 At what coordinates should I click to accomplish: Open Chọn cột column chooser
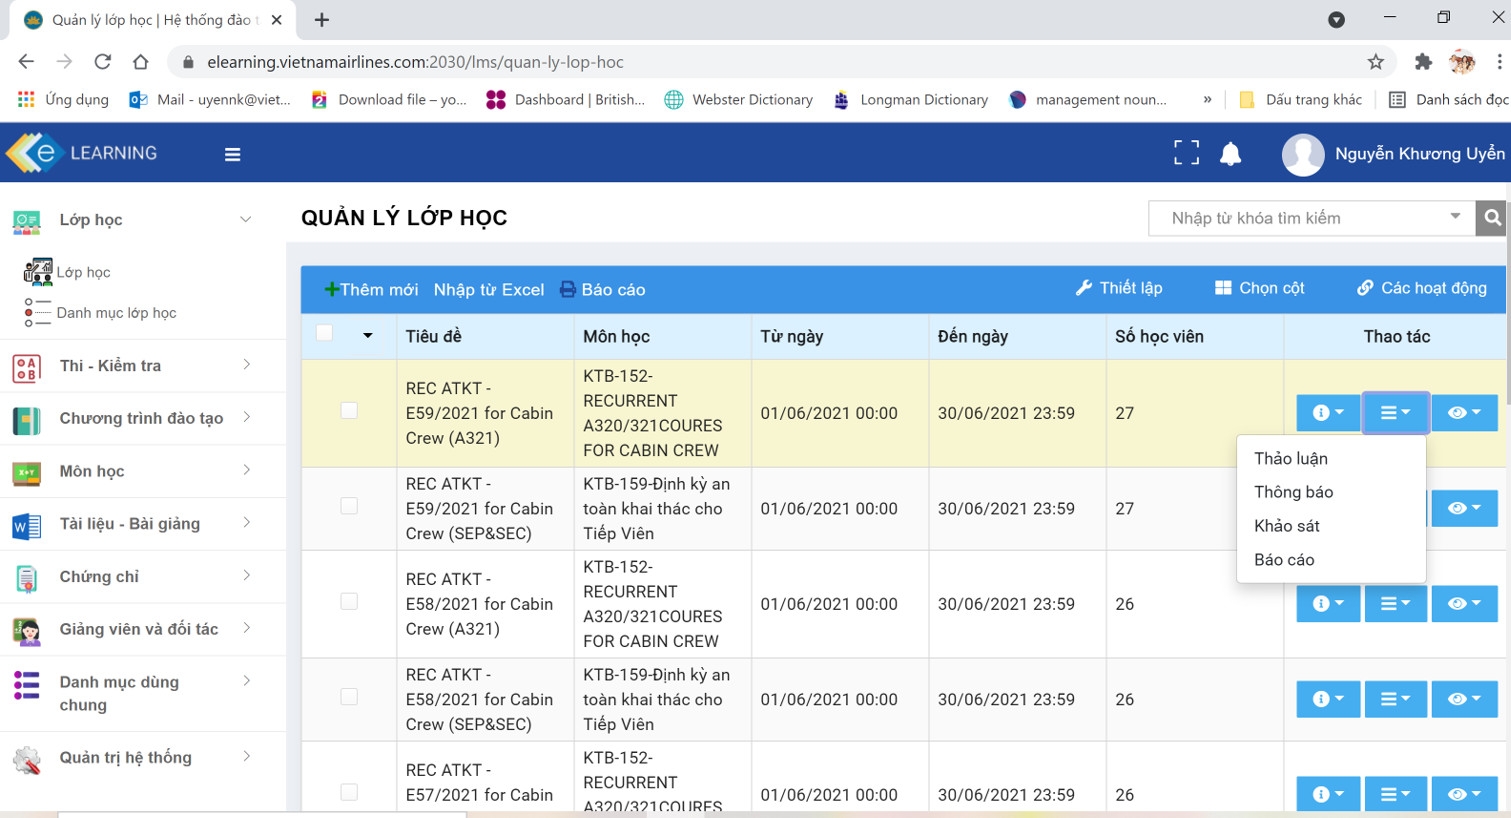(1259, 288)
